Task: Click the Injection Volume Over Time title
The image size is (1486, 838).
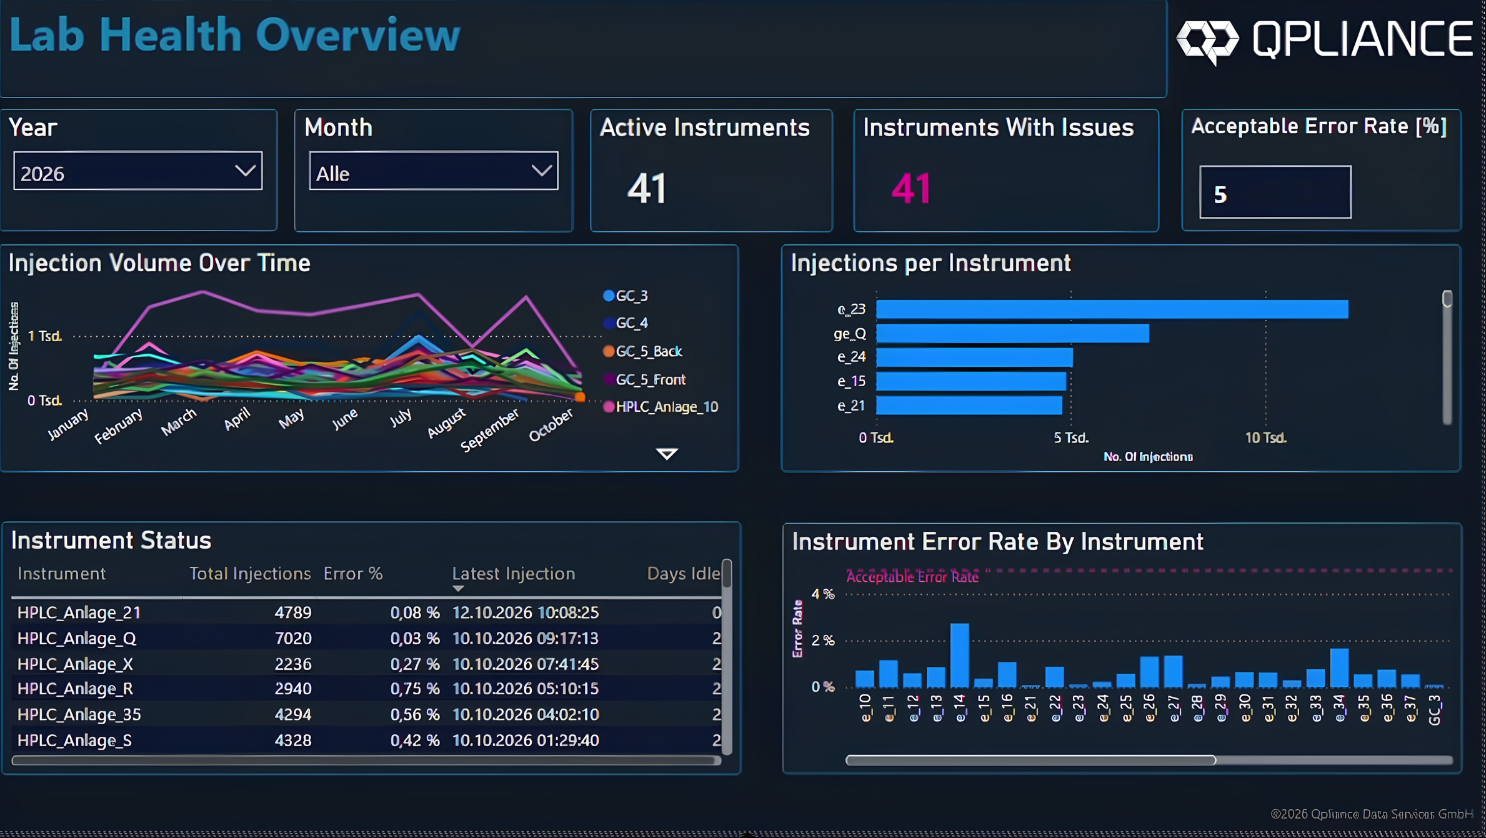Action: tap(160, 263)
